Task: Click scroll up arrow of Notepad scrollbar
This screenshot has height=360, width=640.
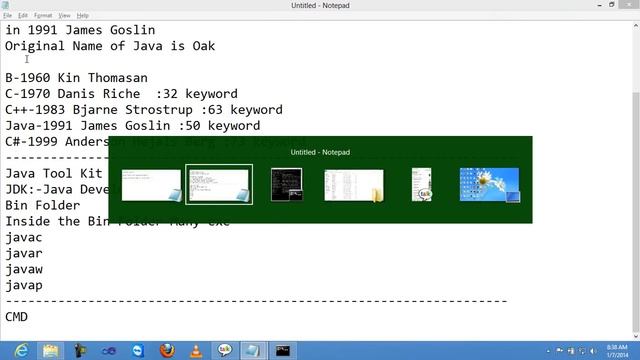Action: [x=636, y=26]
